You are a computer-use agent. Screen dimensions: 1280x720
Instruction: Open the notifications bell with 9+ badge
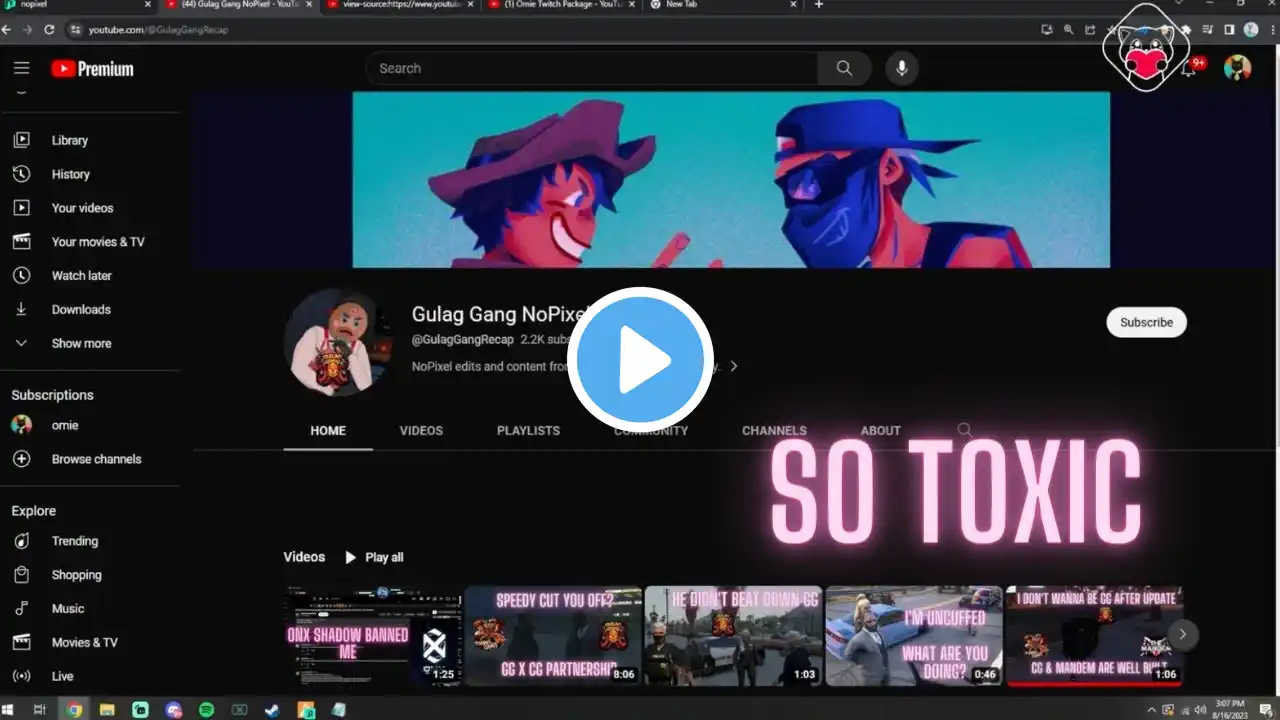(1189, 68)
